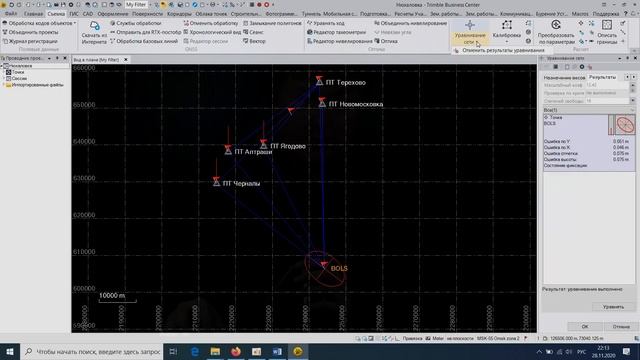Open Сеанс tool
This screenshot has height=360, width=640.
click(x=253, y=32)
